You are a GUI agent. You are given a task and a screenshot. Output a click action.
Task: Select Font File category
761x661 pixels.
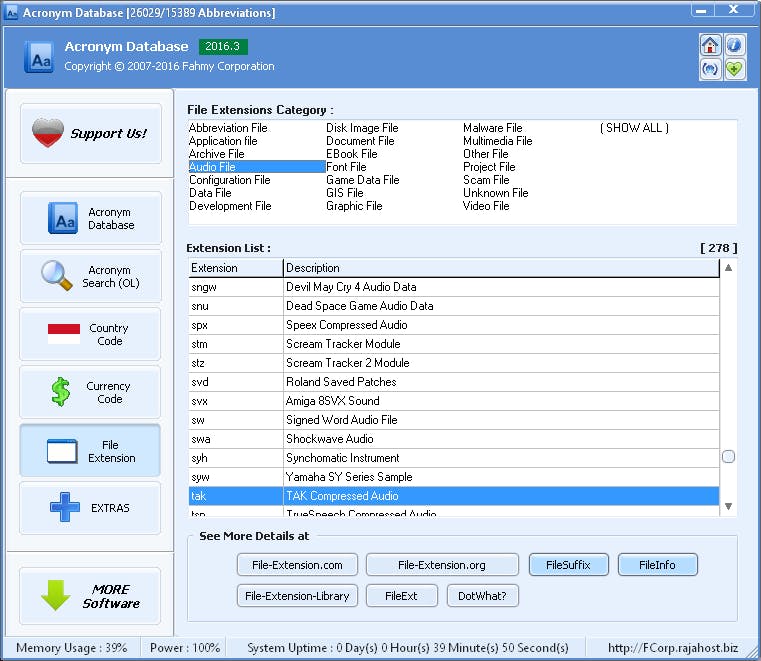[346, 167]
